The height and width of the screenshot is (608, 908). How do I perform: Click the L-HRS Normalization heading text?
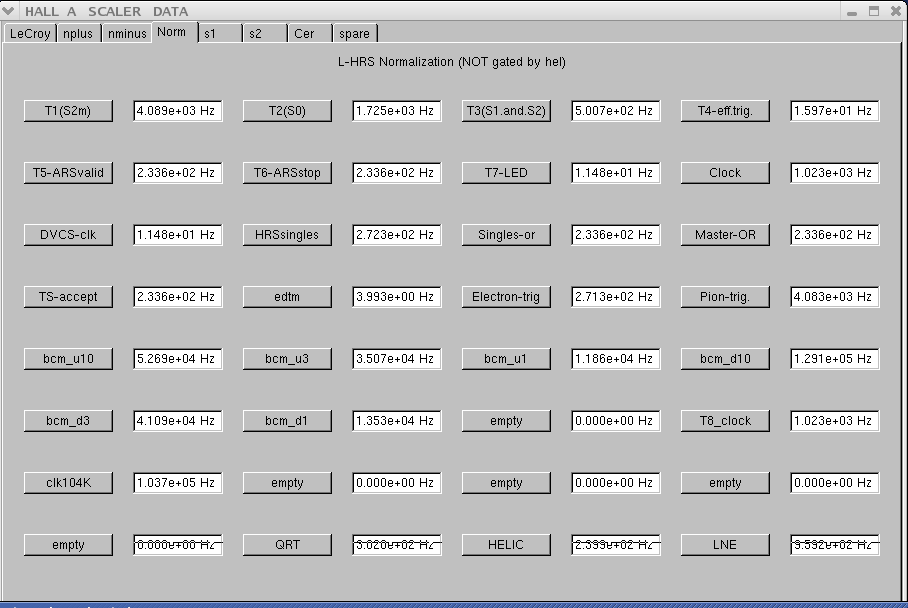(452, 62)
